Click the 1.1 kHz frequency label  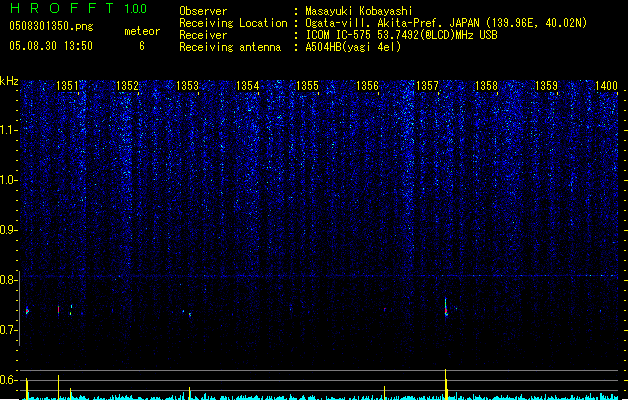click(8, 130)
